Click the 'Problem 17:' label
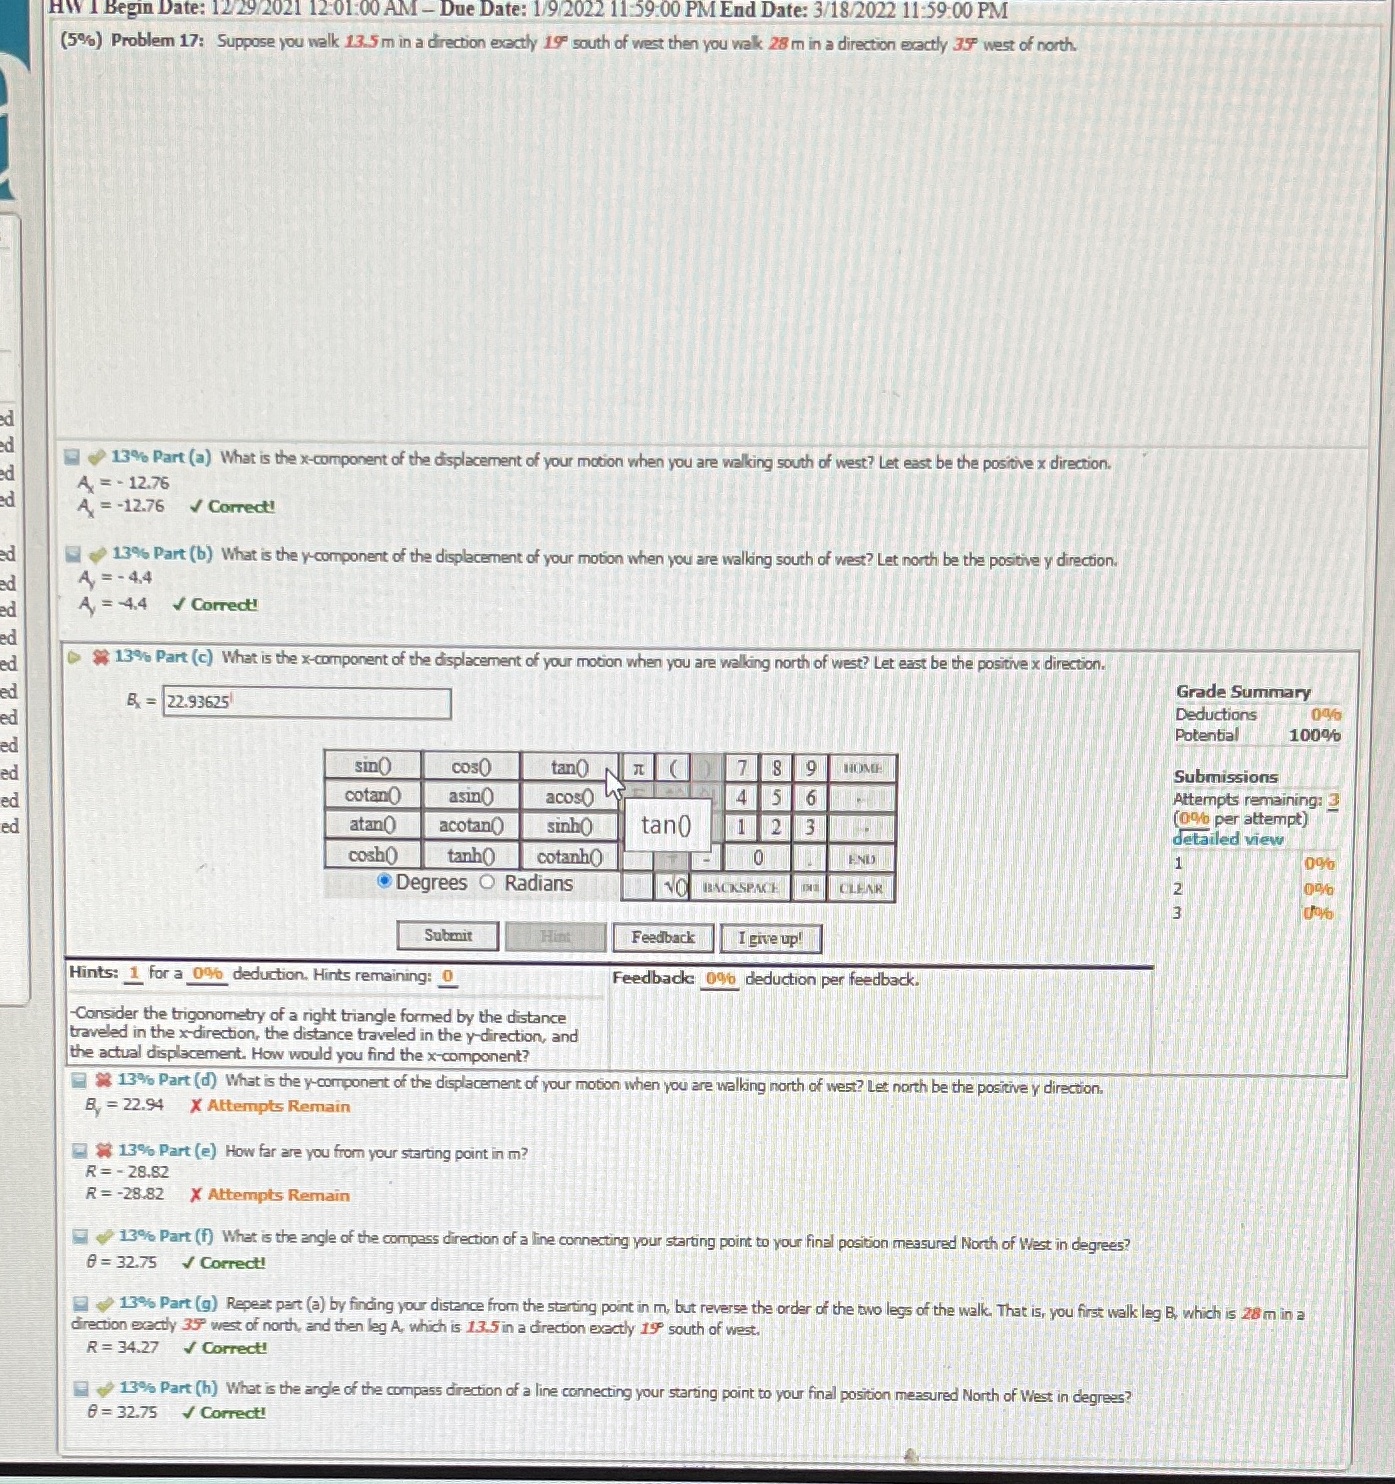 click(x=158, y=41)
